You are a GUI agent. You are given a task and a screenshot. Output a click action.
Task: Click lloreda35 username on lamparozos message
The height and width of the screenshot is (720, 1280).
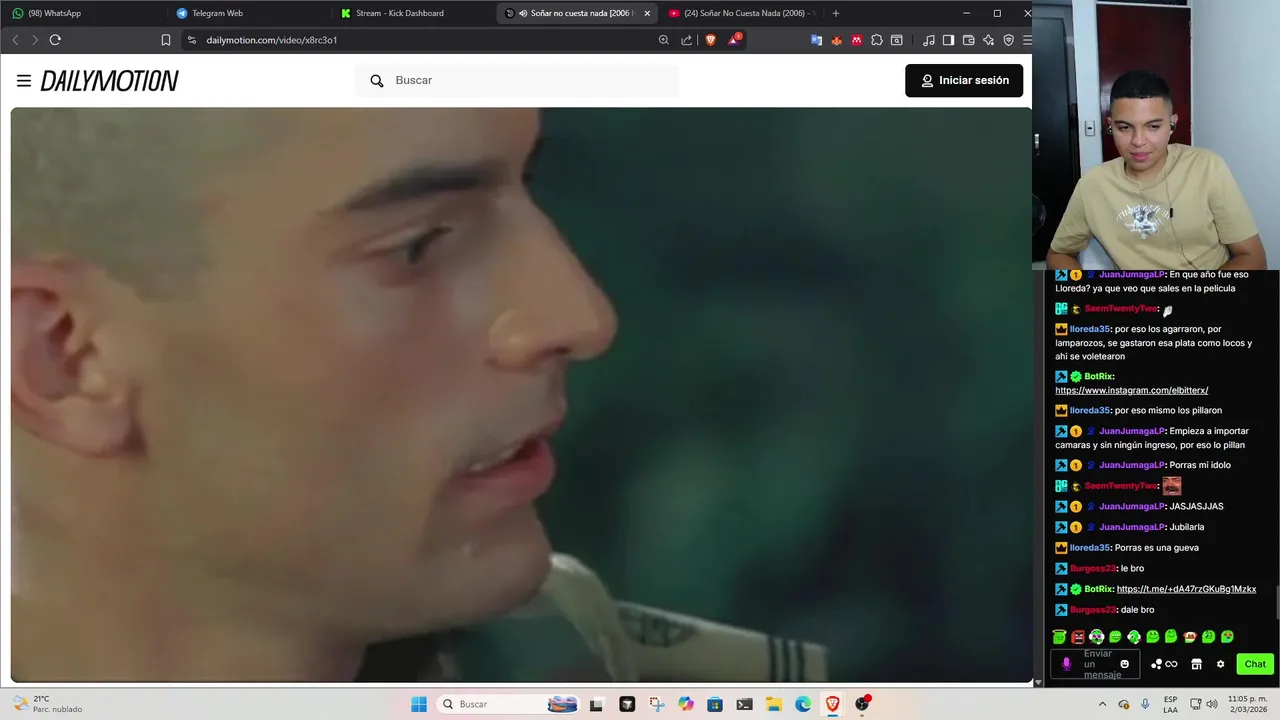coord(1089,329)
